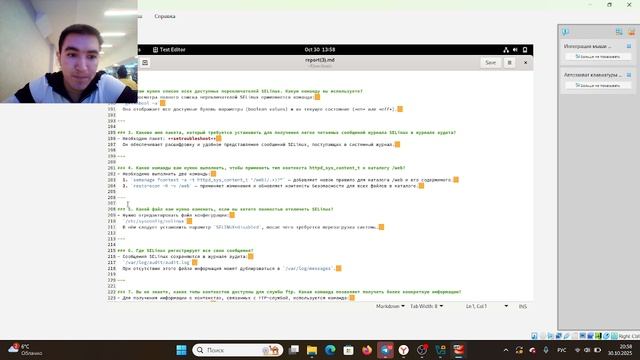Dismiss the mouse integration notification icon
The width and height of the screenshot is (640, 360).
[x=629, y=46]
